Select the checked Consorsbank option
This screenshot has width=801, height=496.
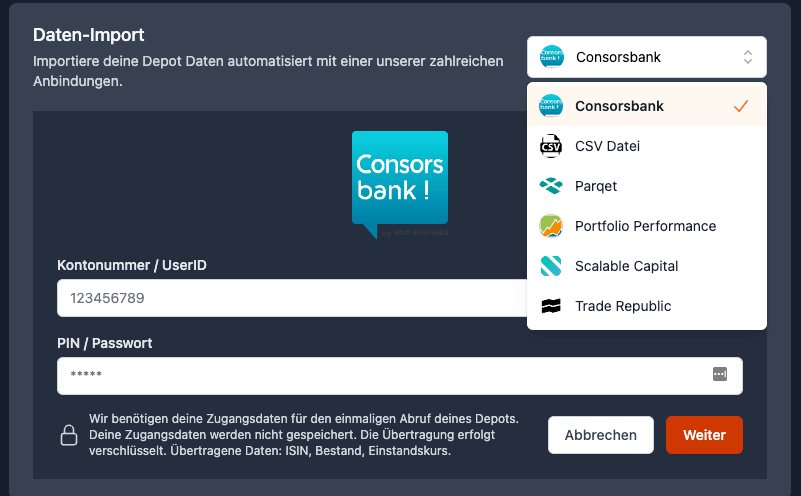[x=647, y=106]
